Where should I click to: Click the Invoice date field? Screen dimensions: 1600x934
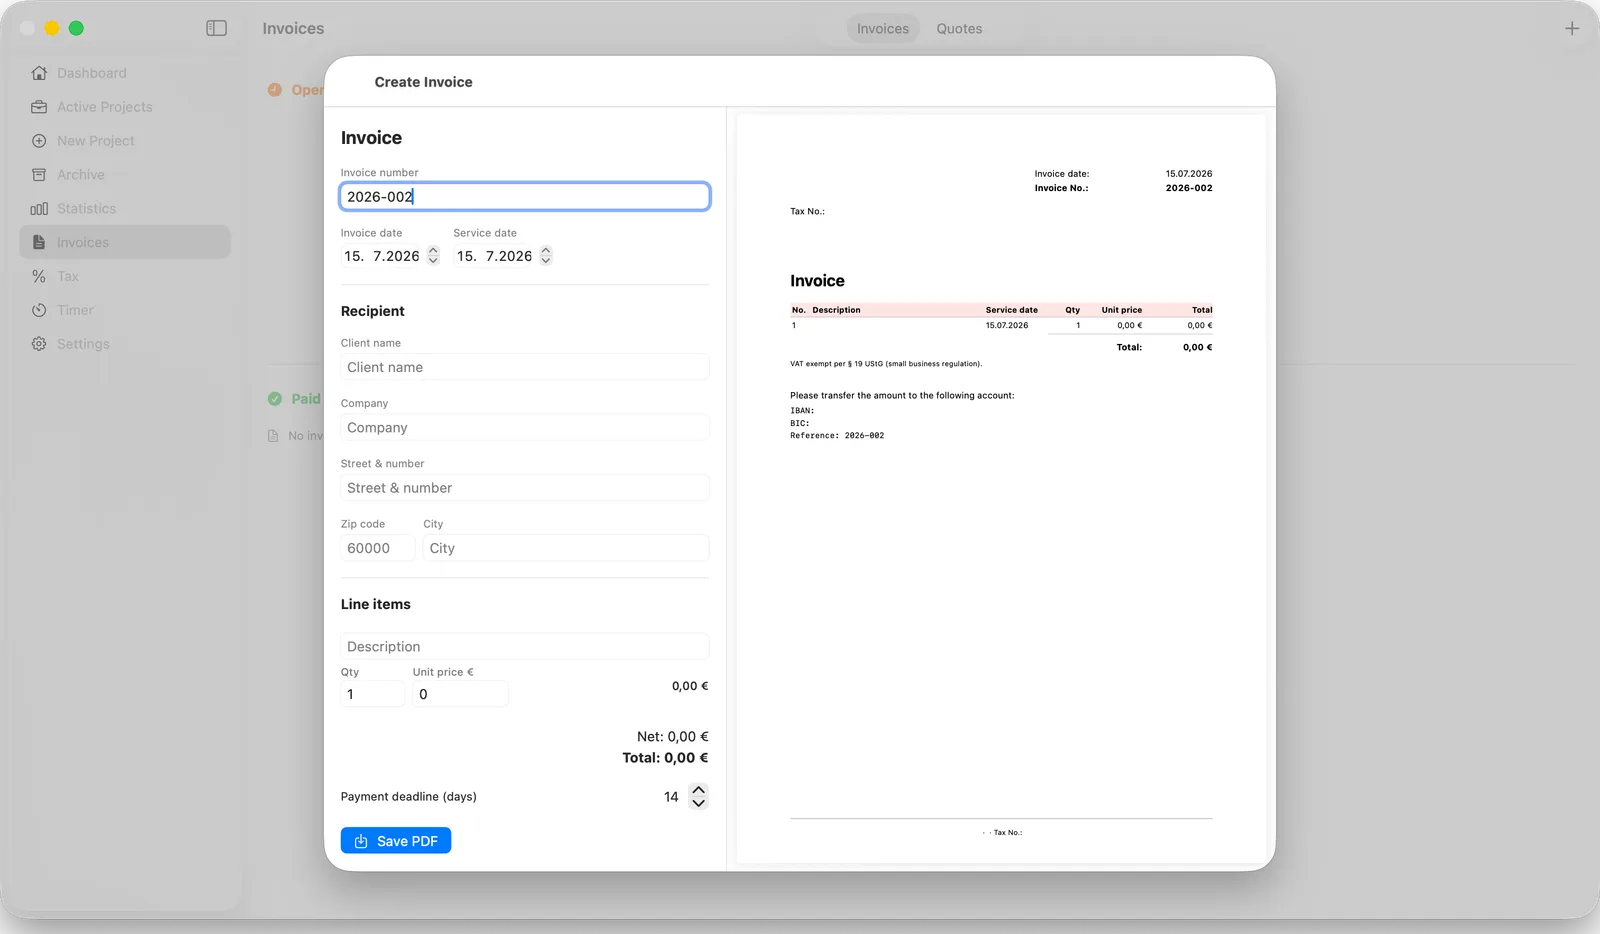coord(382,256)
